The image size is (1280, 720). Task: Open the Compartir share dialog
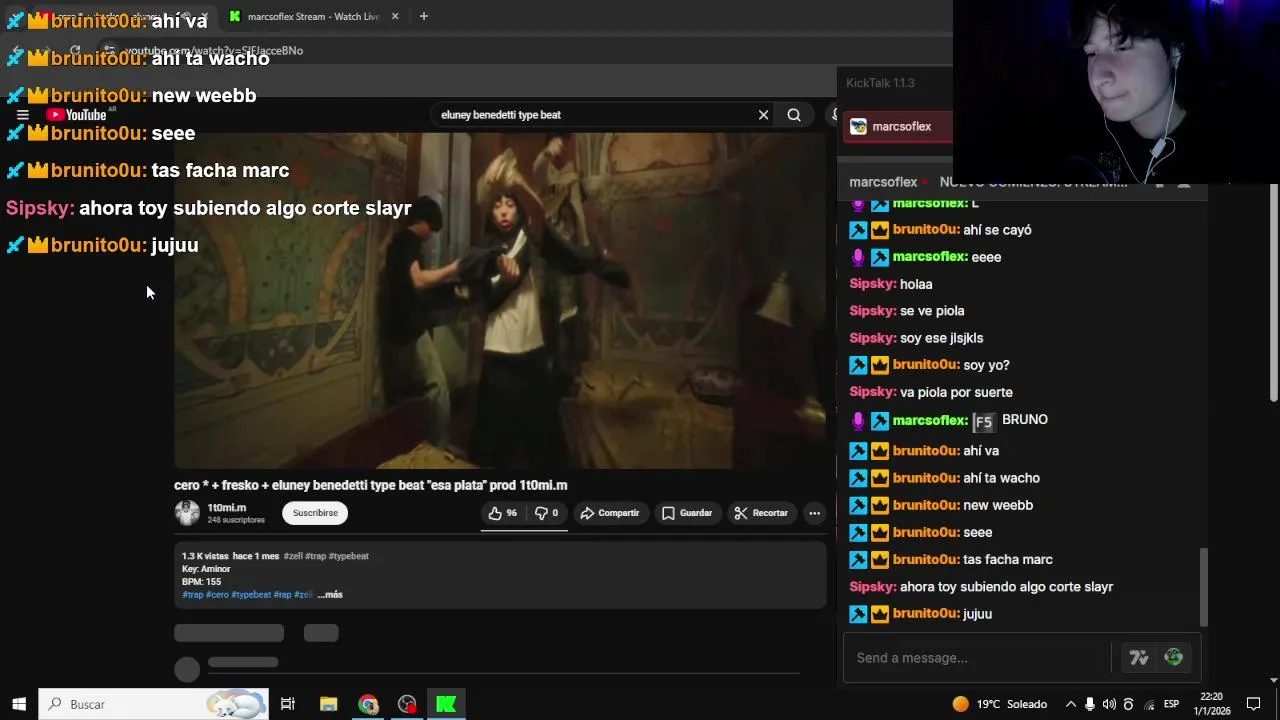click(609, 513)
